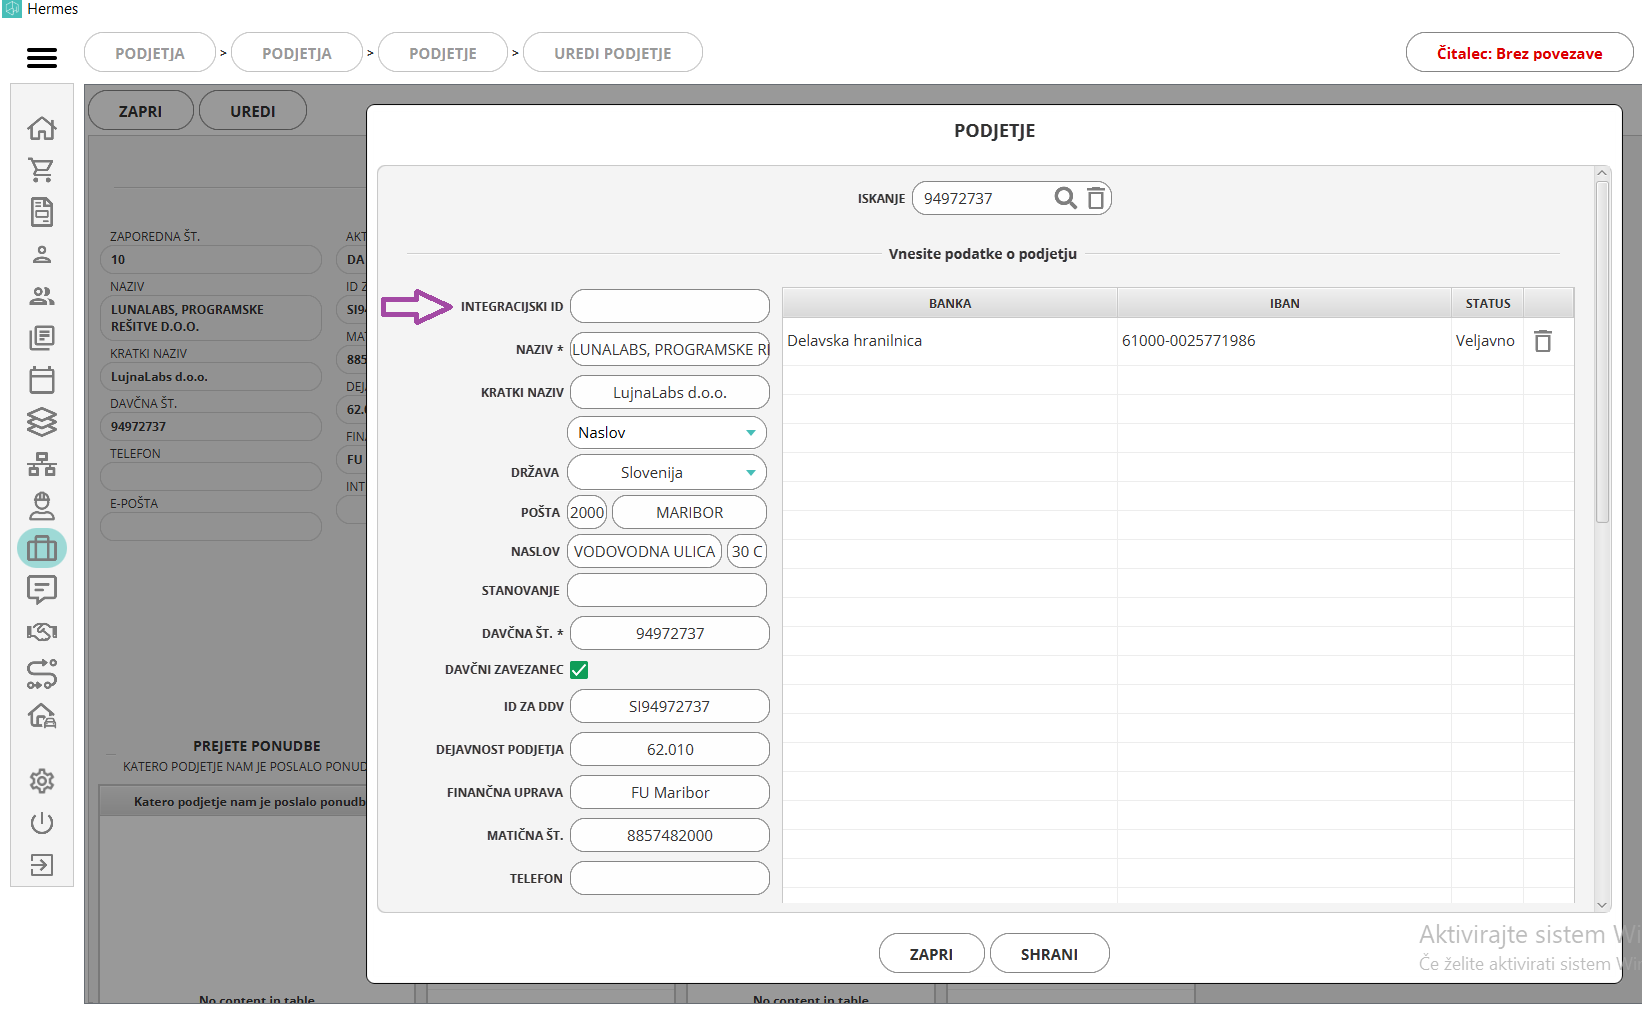This screenshot has height=1016, width=1642.
Task: Click the VODOVODNA ULICA street field
Action: click(644, 551)
